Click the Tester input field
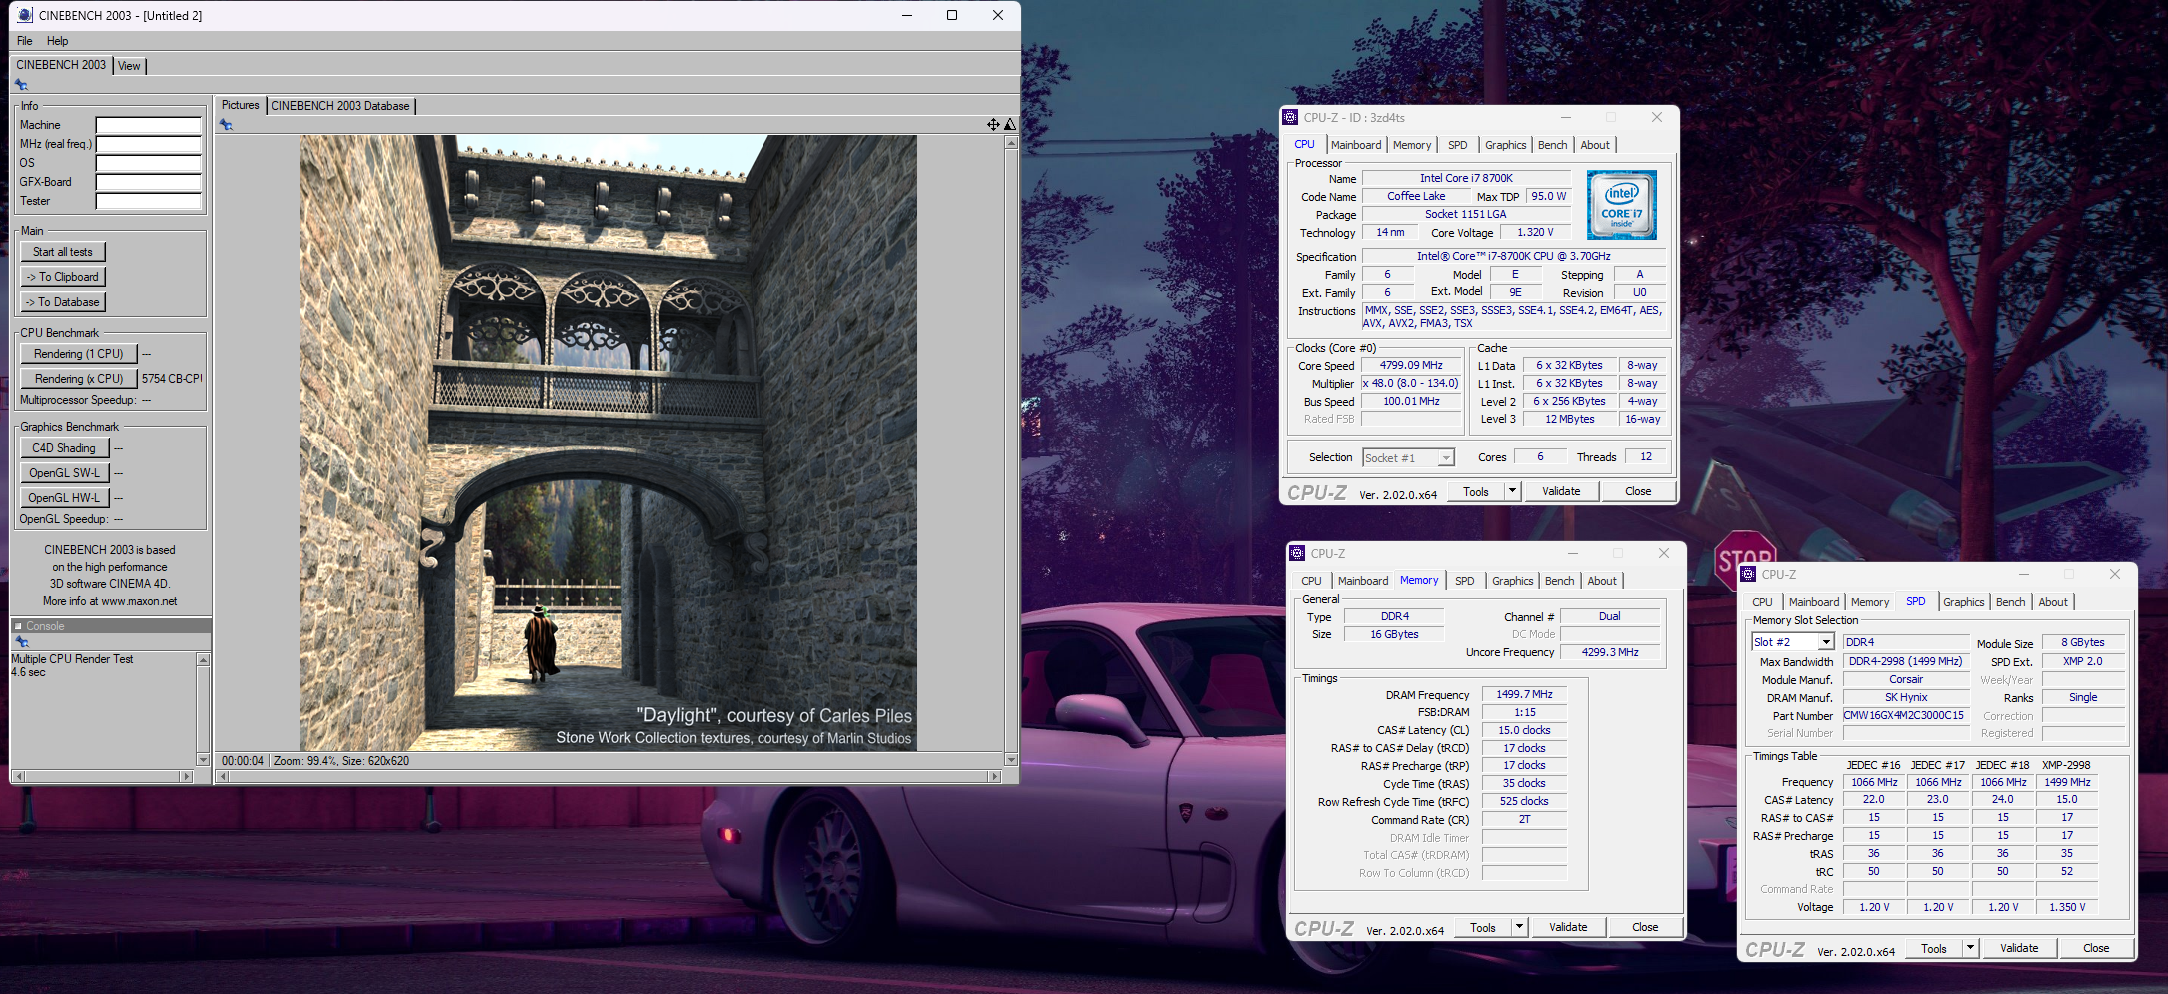The height and width of the screenshot is (994, 2168). [149, 201]
